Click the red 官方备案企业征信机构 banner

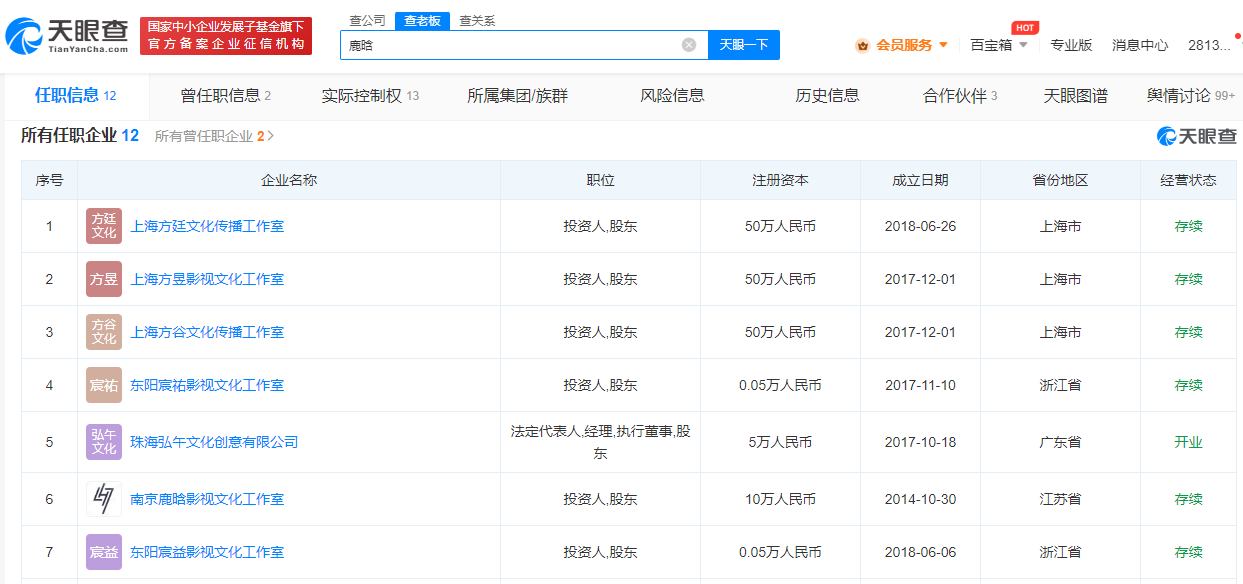[x=226, y=36]
